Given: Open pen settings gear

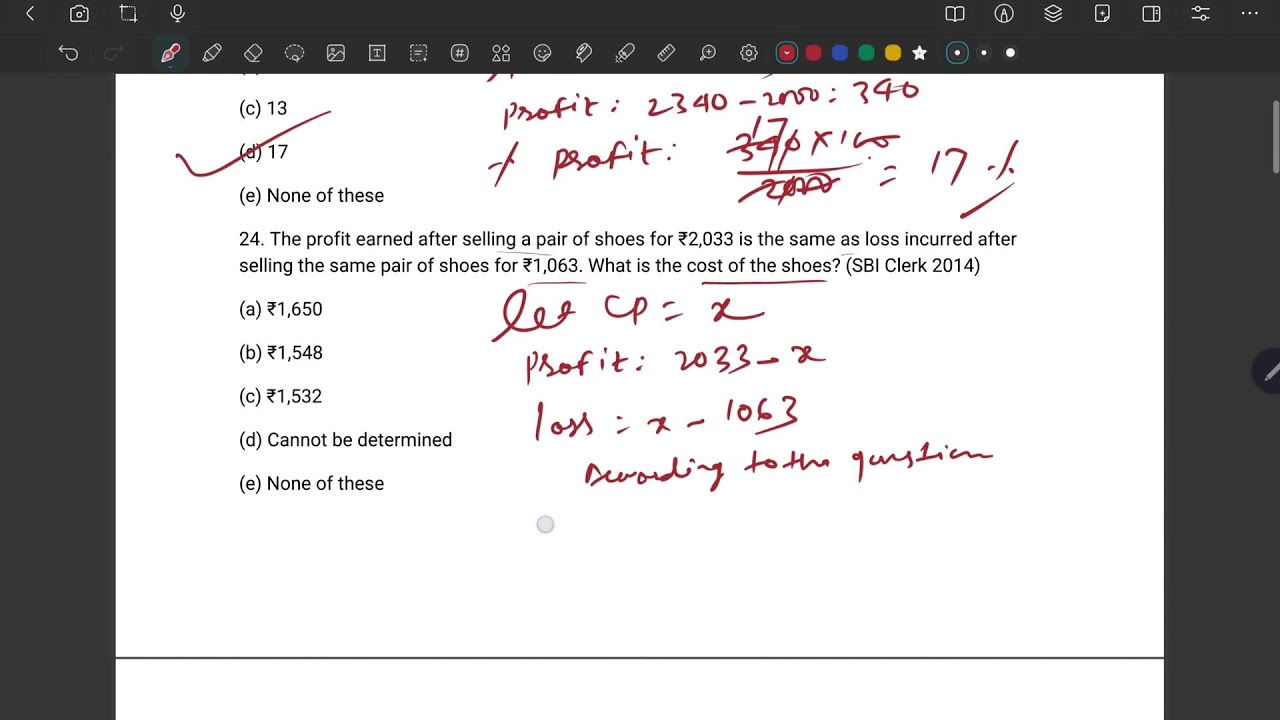Looking at the screenshot, I should coord(749,53).
